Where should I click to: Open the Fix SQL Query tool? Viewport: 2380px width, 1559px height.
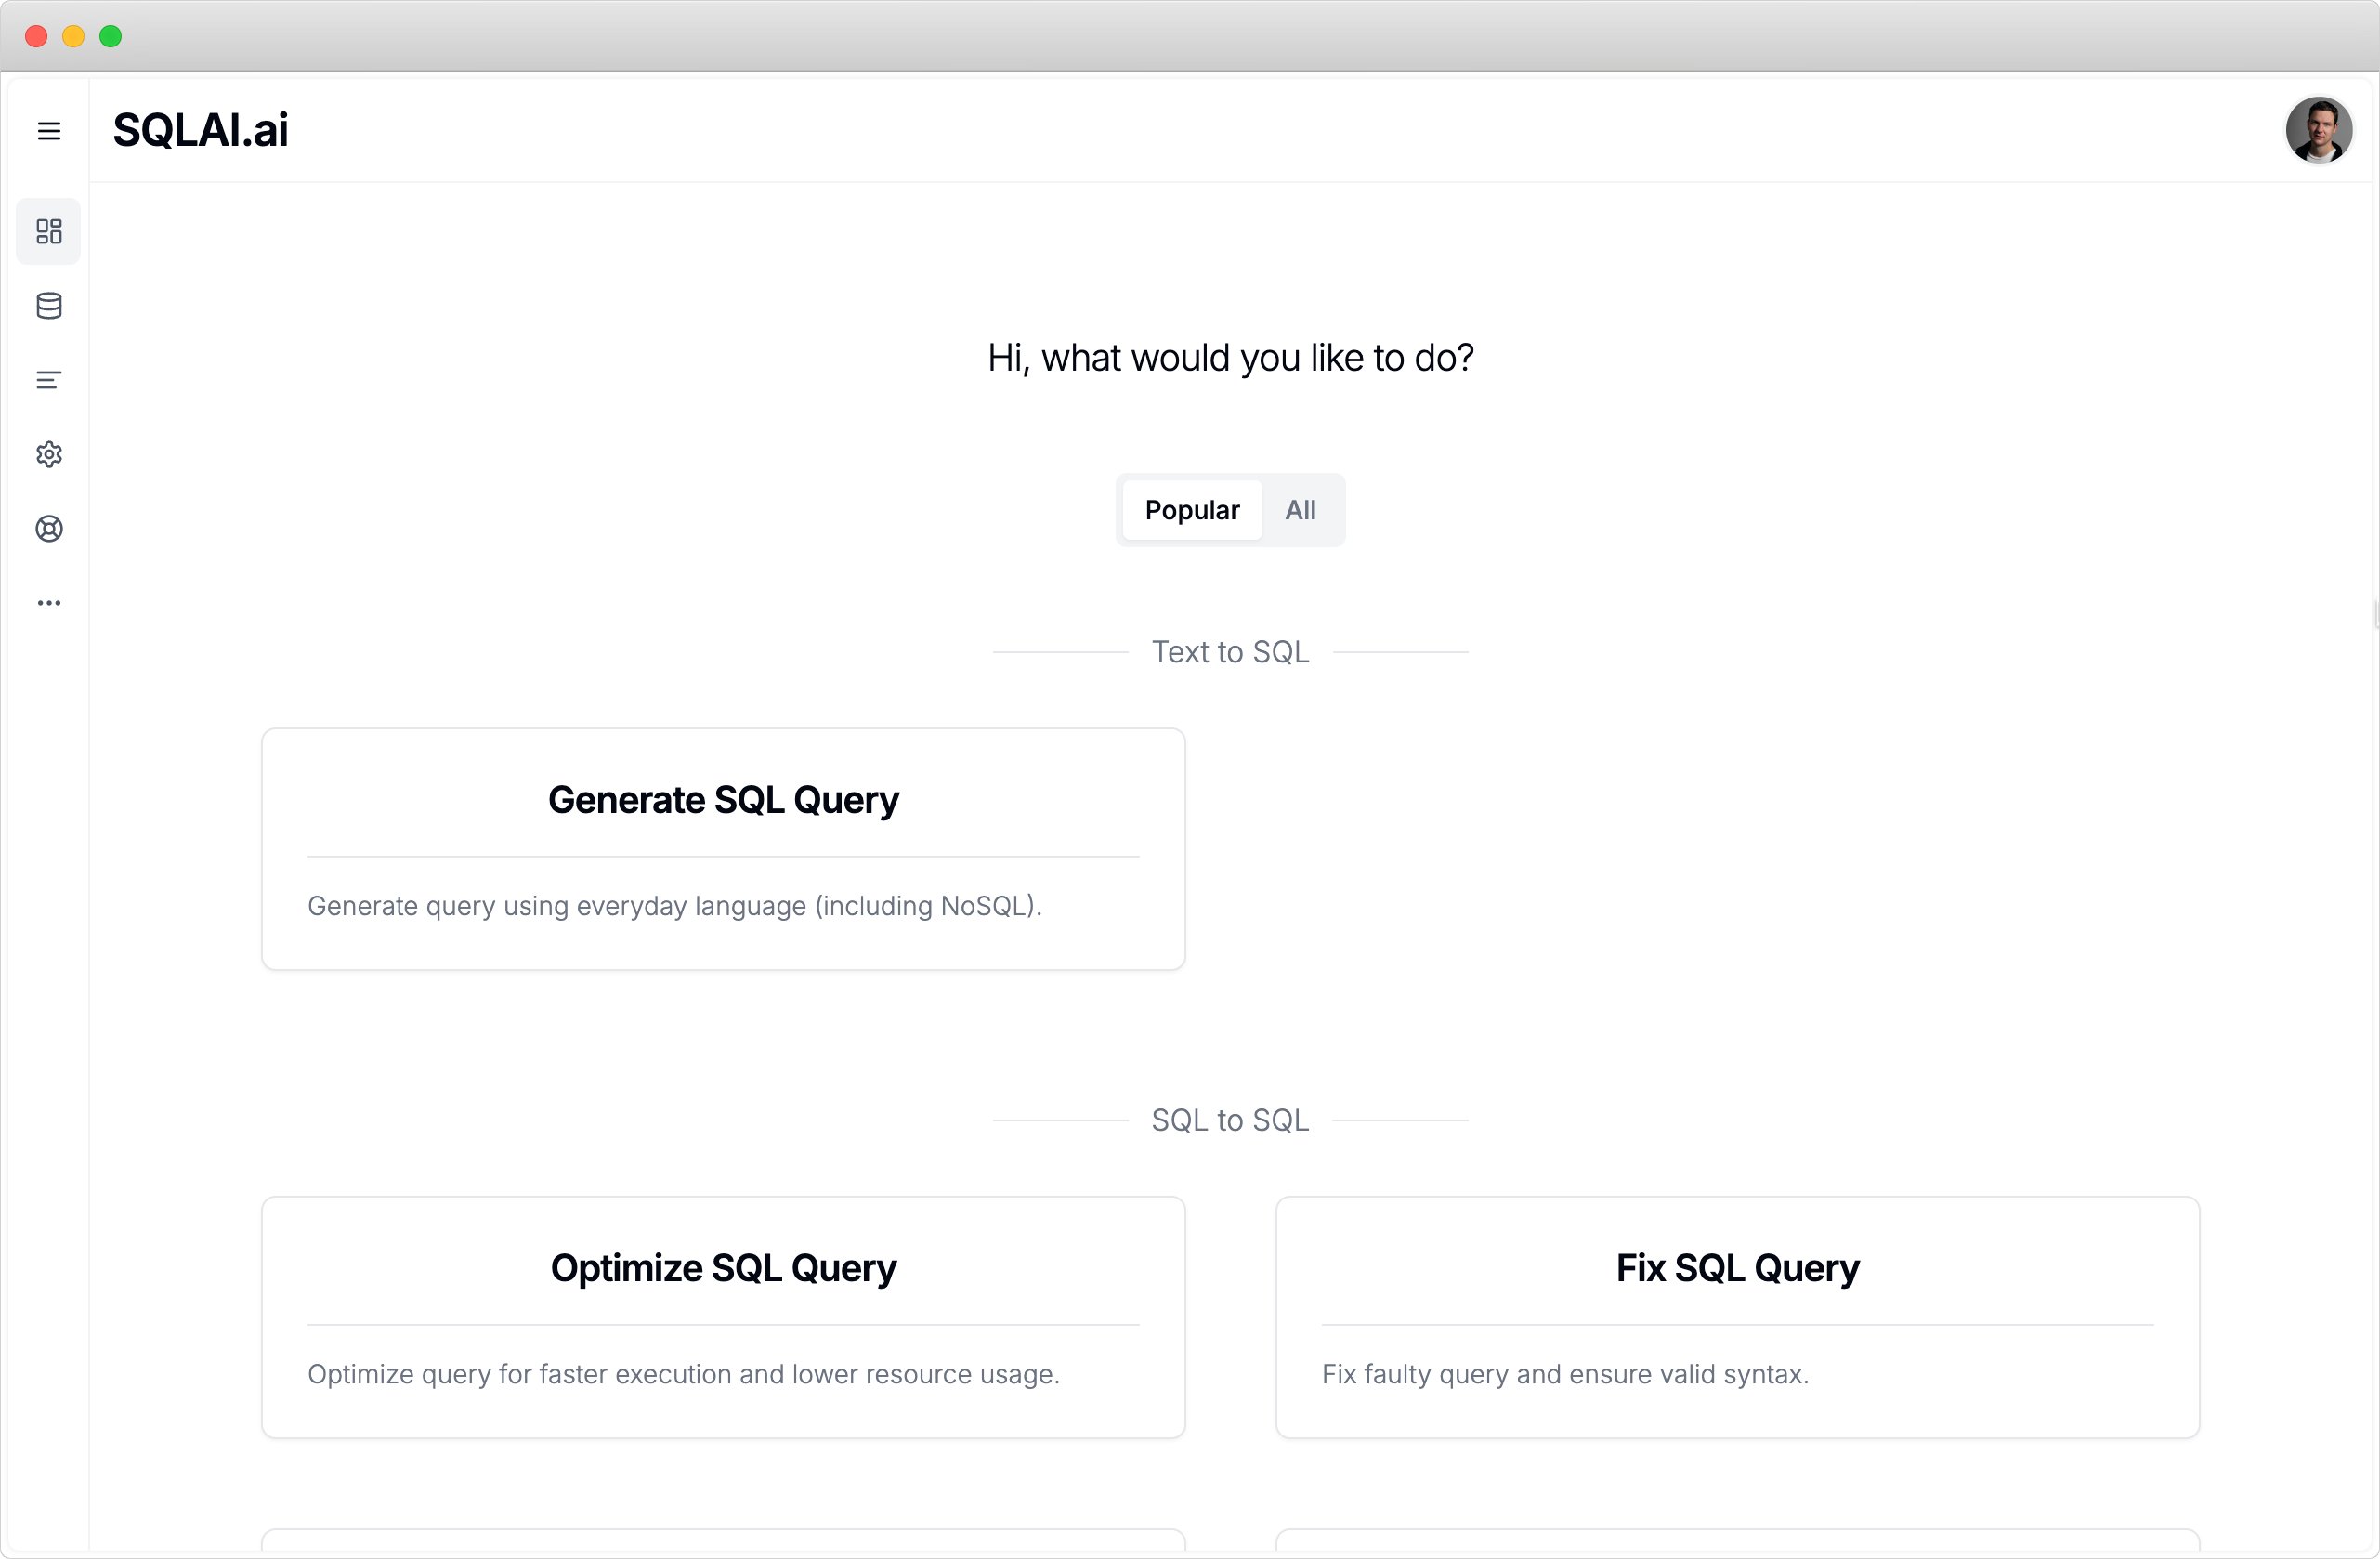[x=1736, y=1317]
